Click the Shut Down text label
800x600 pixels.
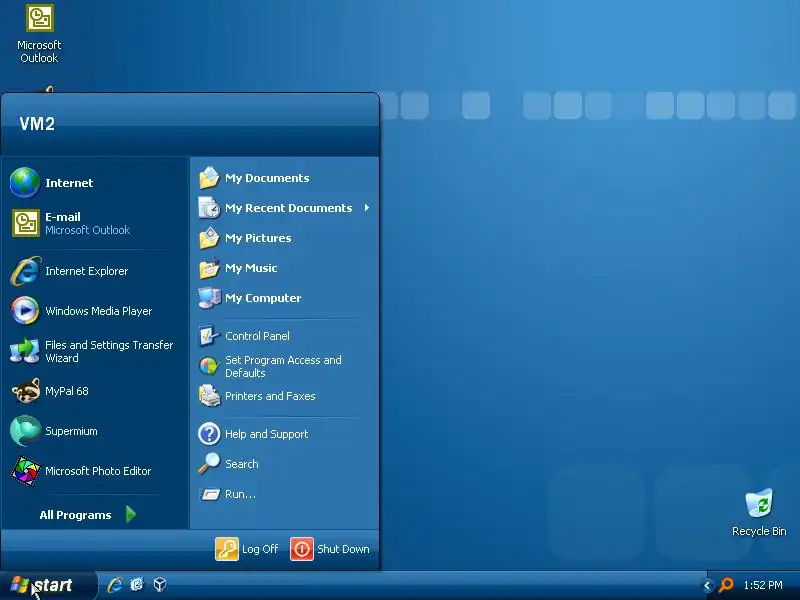(x=343, y=549)
